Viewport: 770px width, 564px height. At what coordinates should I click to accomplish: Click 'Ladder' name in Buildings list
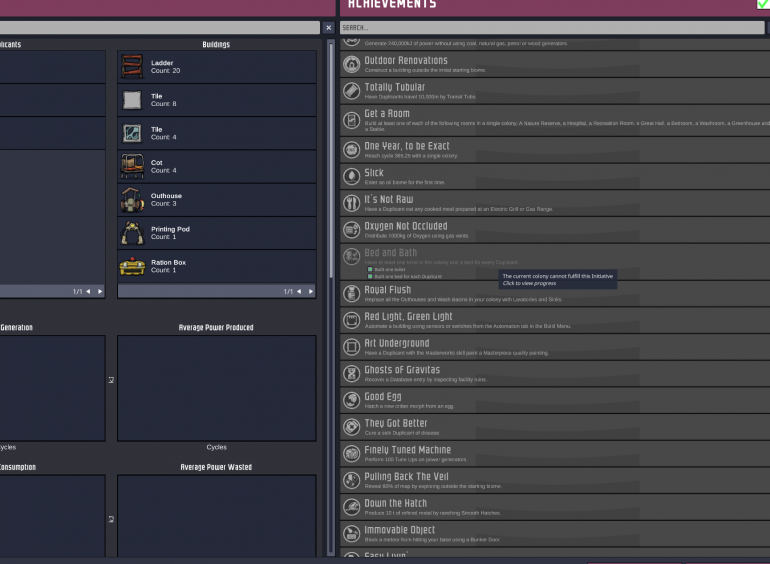pos(162,63)
